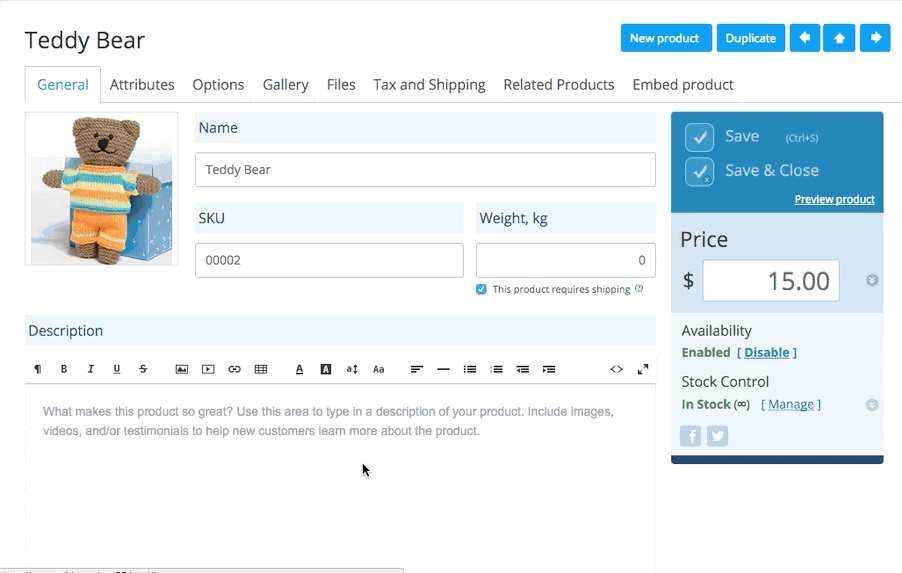This screenshot has height=573, width=902.
Task: Switch to the Attributes tab
Action: coord(142,85)
